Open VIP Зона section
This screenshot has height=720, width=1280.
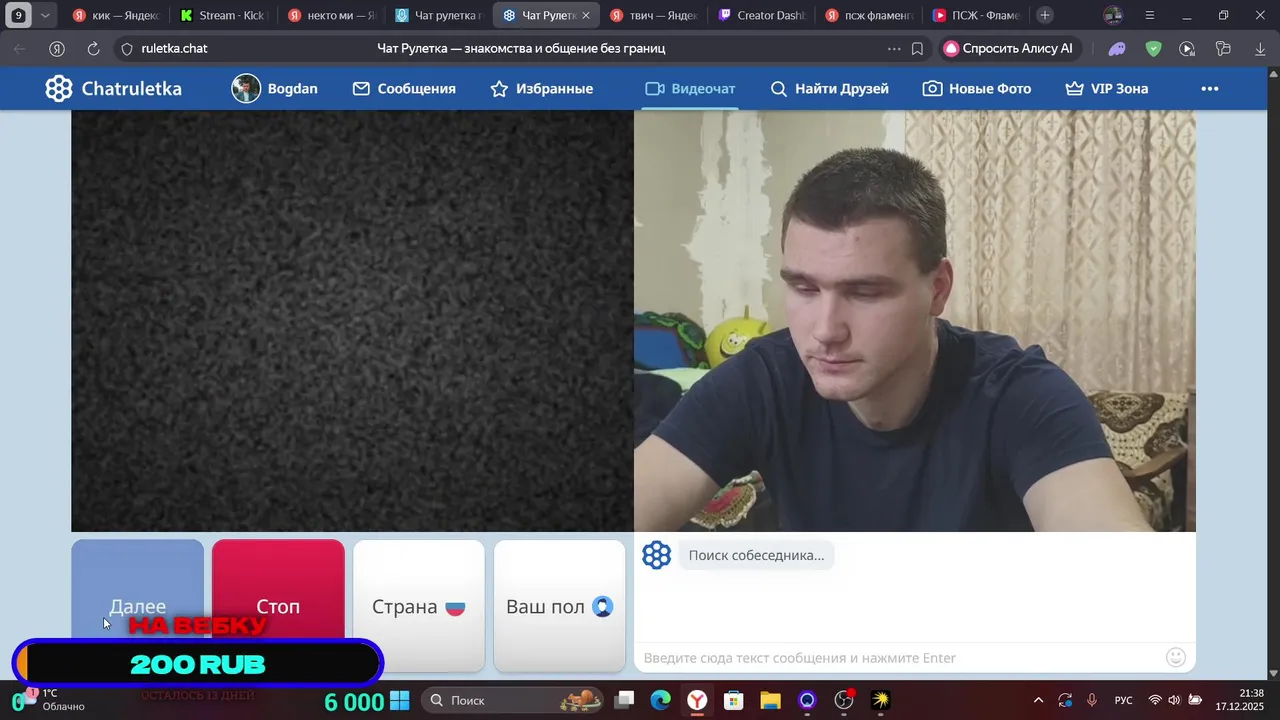click(x=1106, y=88)
